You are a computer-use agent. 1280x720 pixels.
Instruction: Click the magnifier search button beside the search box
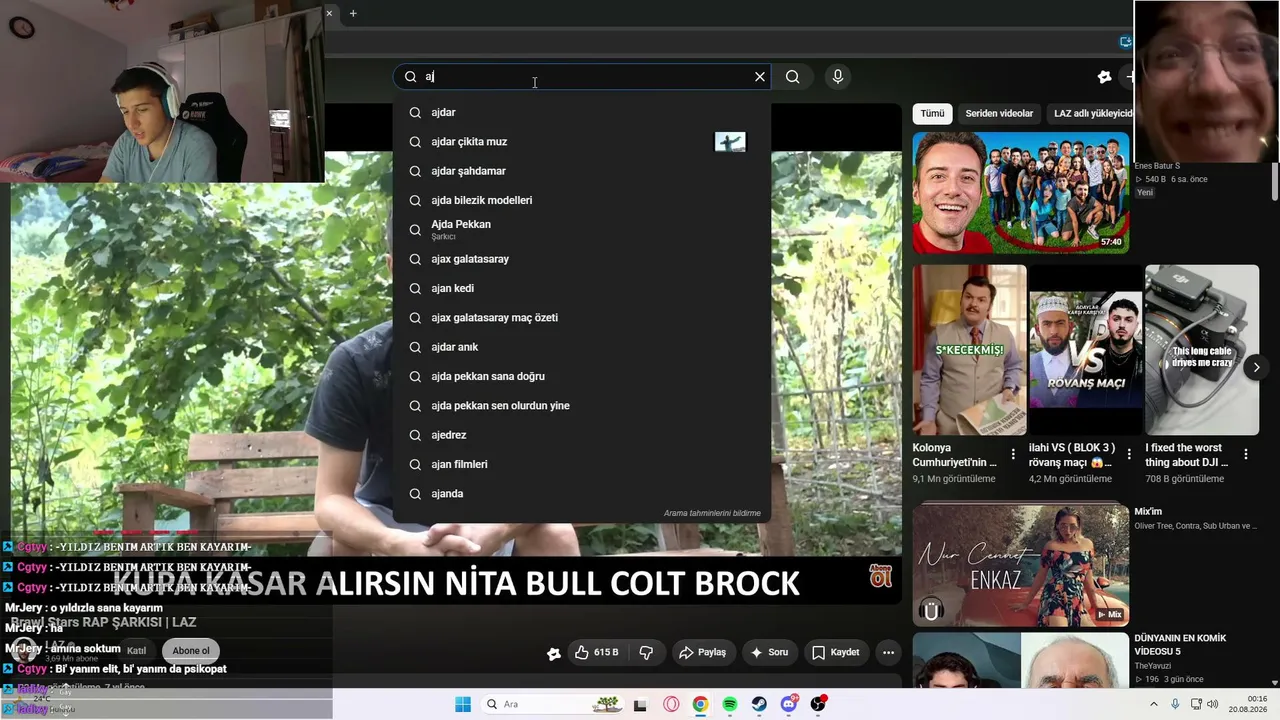(792, 77)
